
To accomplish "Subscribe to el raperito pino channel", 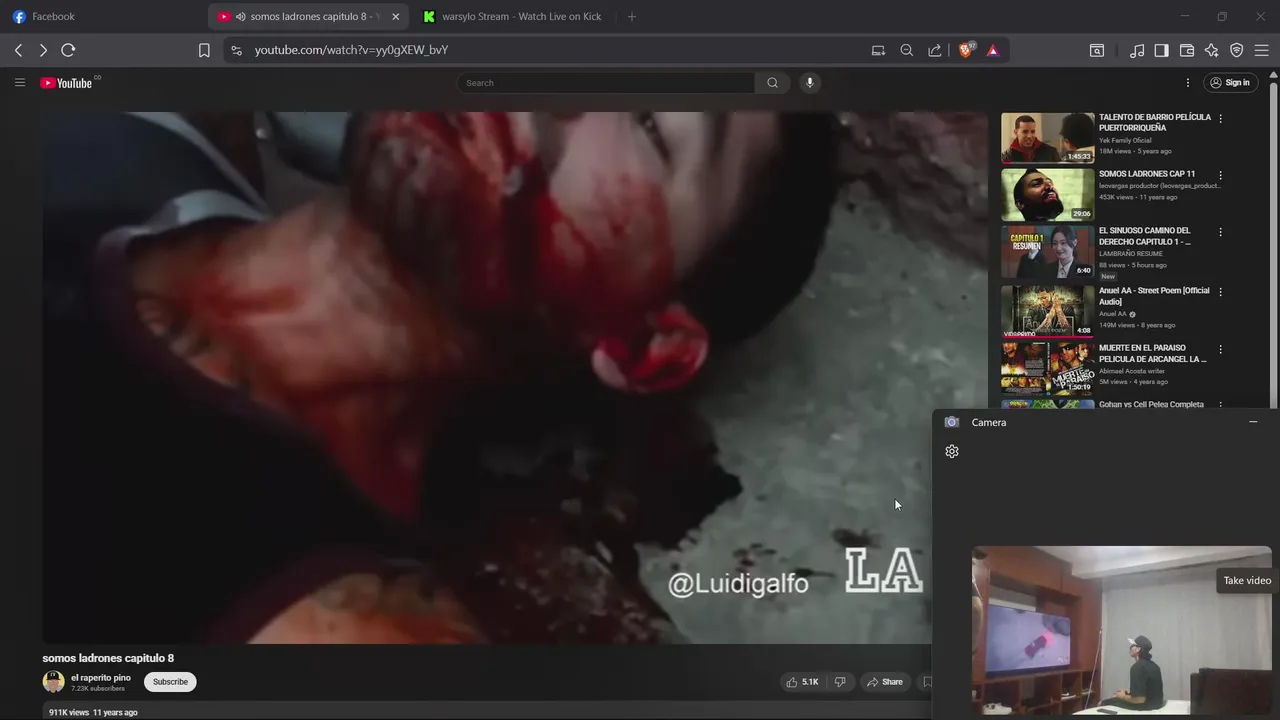I will (x=170, y=682).
